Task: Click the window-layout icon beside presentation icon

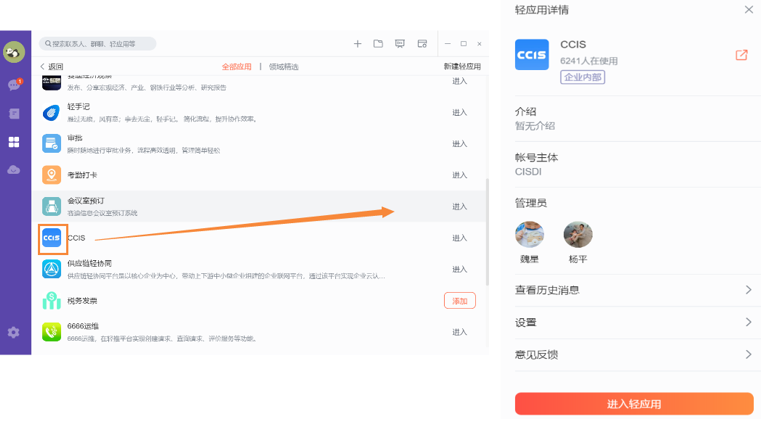Action: (422, 44)
